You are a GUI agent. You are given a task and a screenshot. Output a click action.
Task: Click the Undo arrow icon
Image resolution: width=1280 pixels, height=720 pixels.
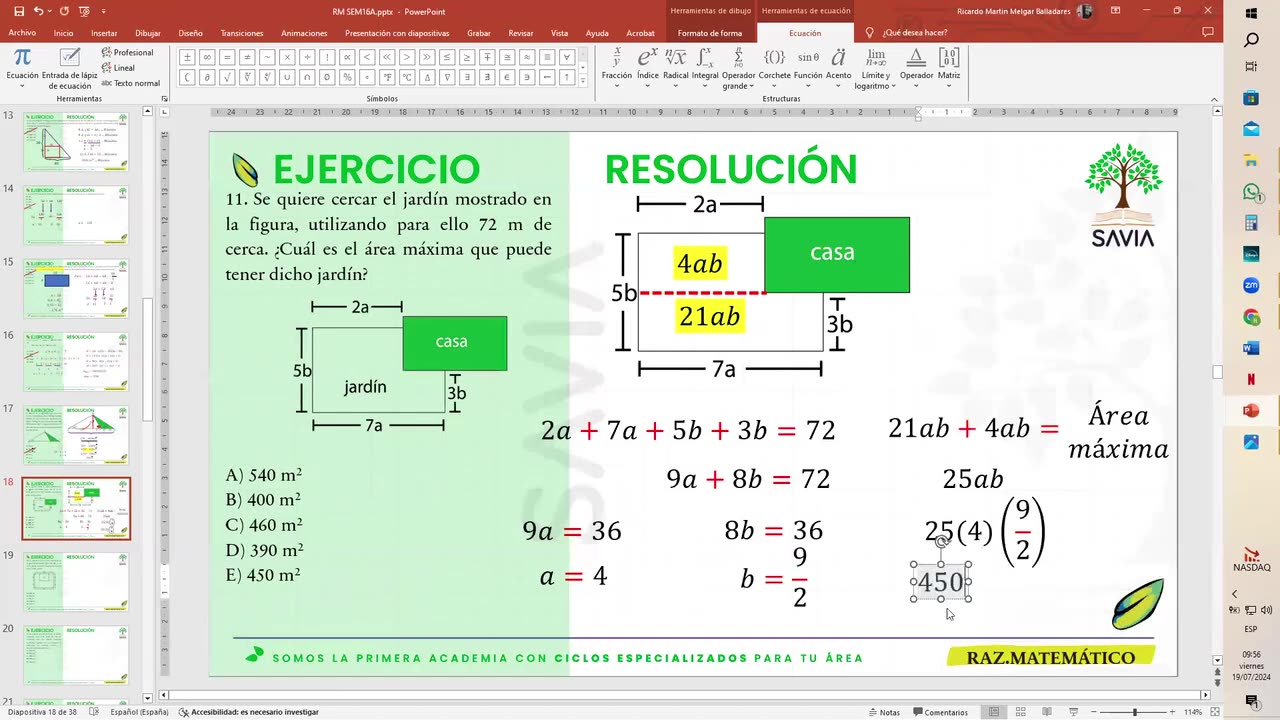click(38, 11)
